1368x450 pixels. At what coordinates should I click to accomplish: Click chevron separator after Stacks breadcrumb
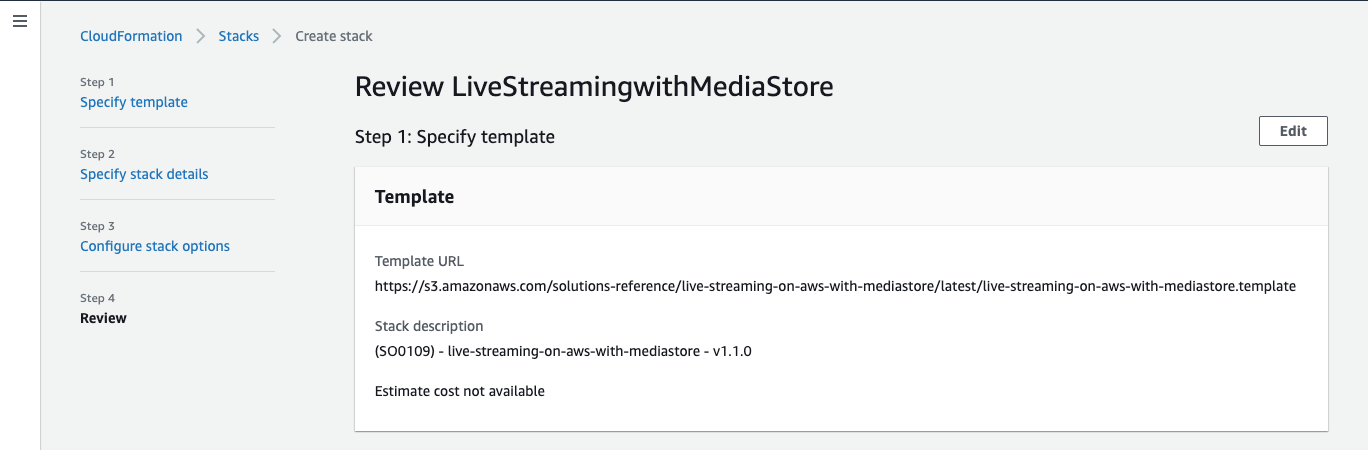277,36
